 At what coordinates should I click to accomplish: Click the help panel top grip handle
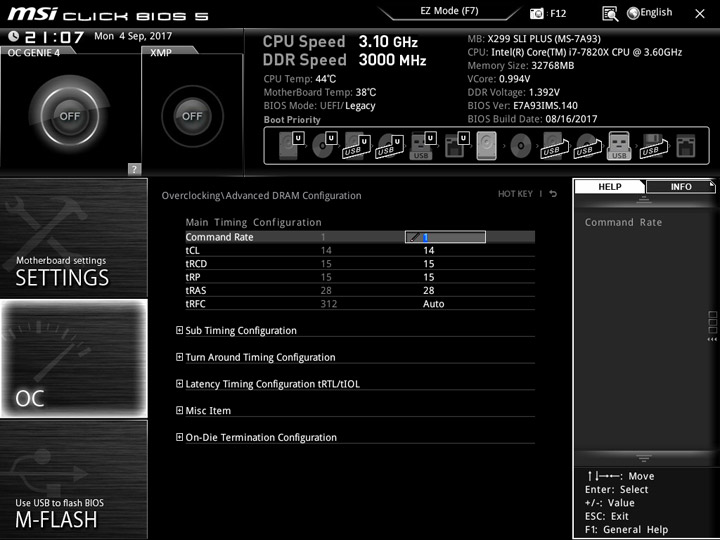click(x=644, y=199)
